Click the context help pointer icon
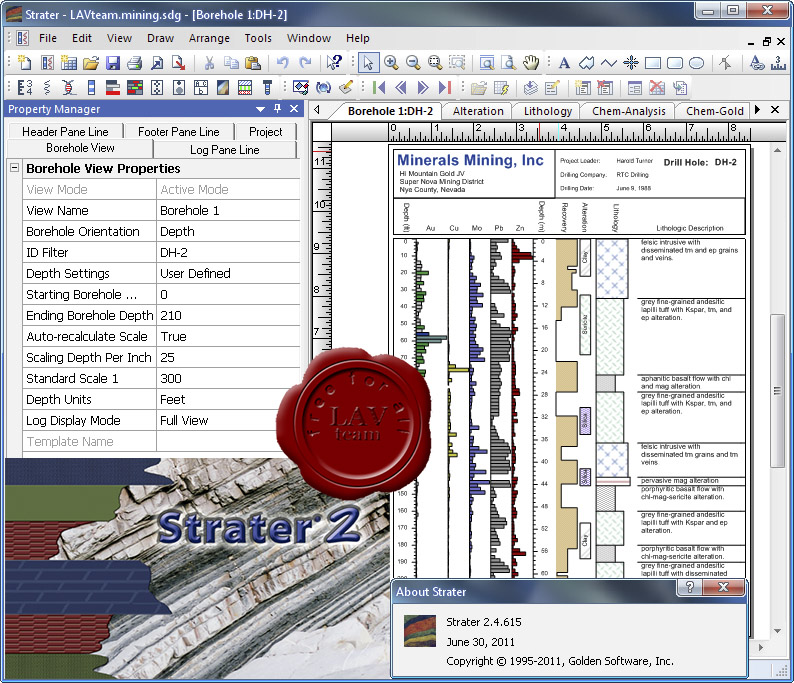The width and height of the screenshot is (794, 683). [x=334, y=63]
